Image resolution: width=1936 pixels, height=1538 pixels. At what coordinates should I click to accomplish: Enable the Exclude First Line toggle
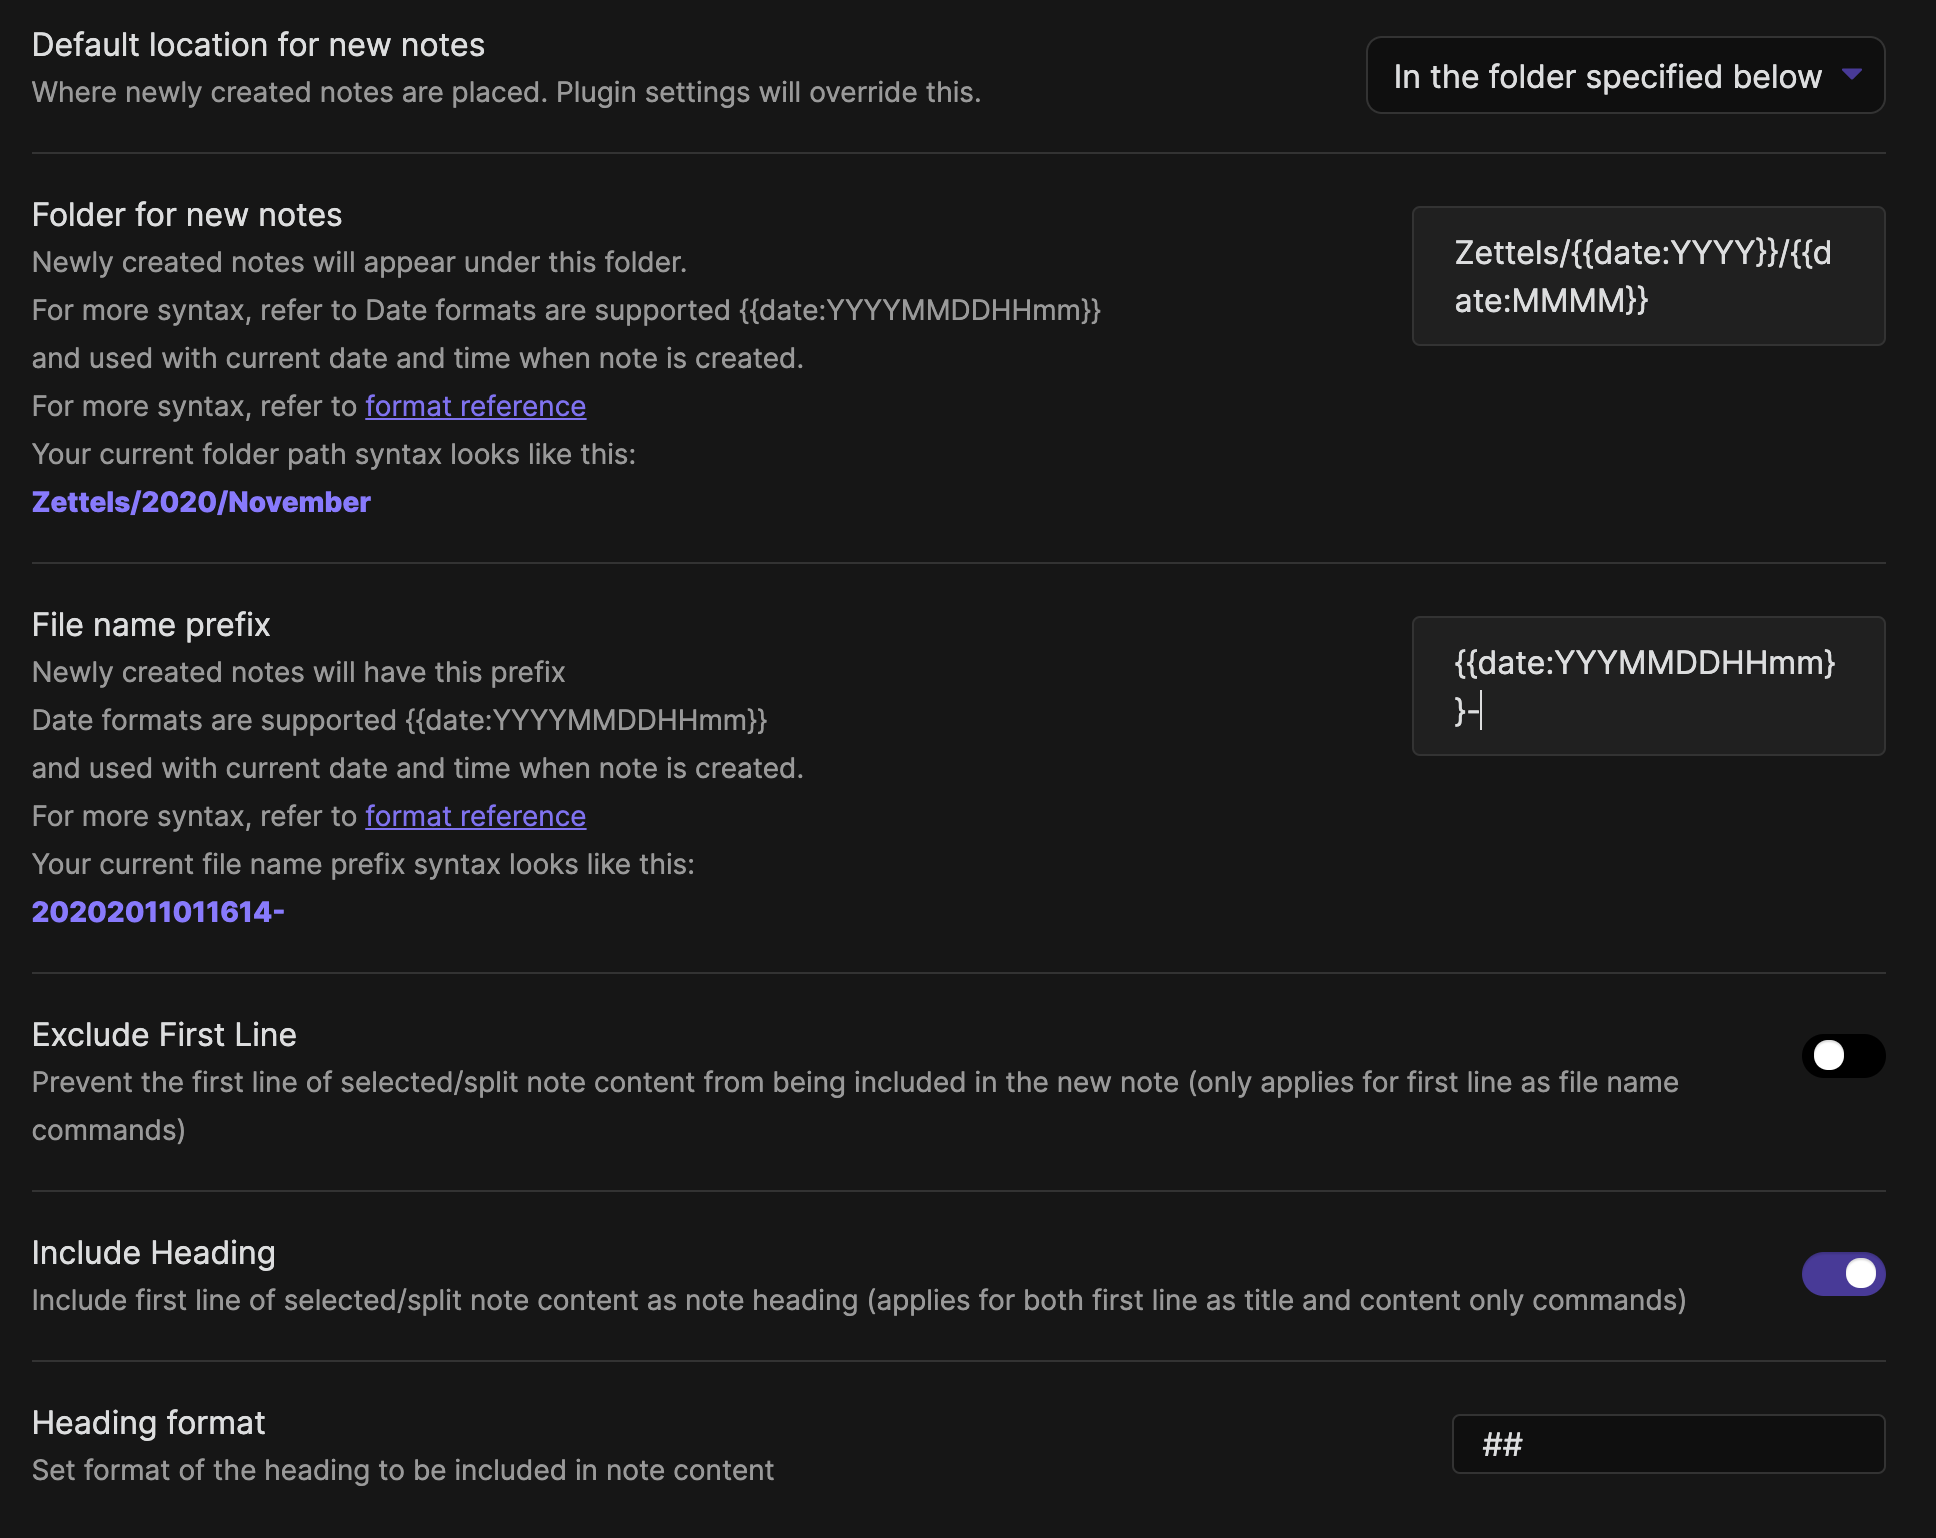1842,1056
